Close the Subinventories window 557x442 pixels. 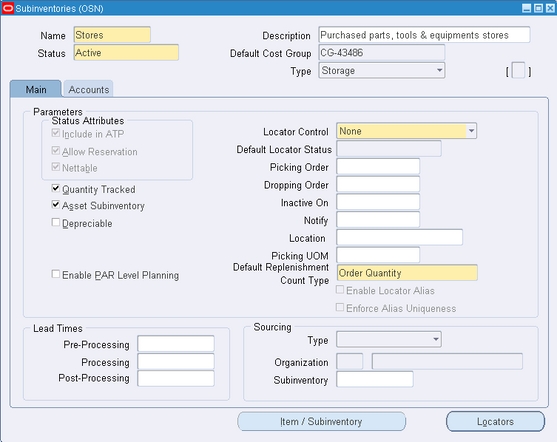tap(550, 8)
